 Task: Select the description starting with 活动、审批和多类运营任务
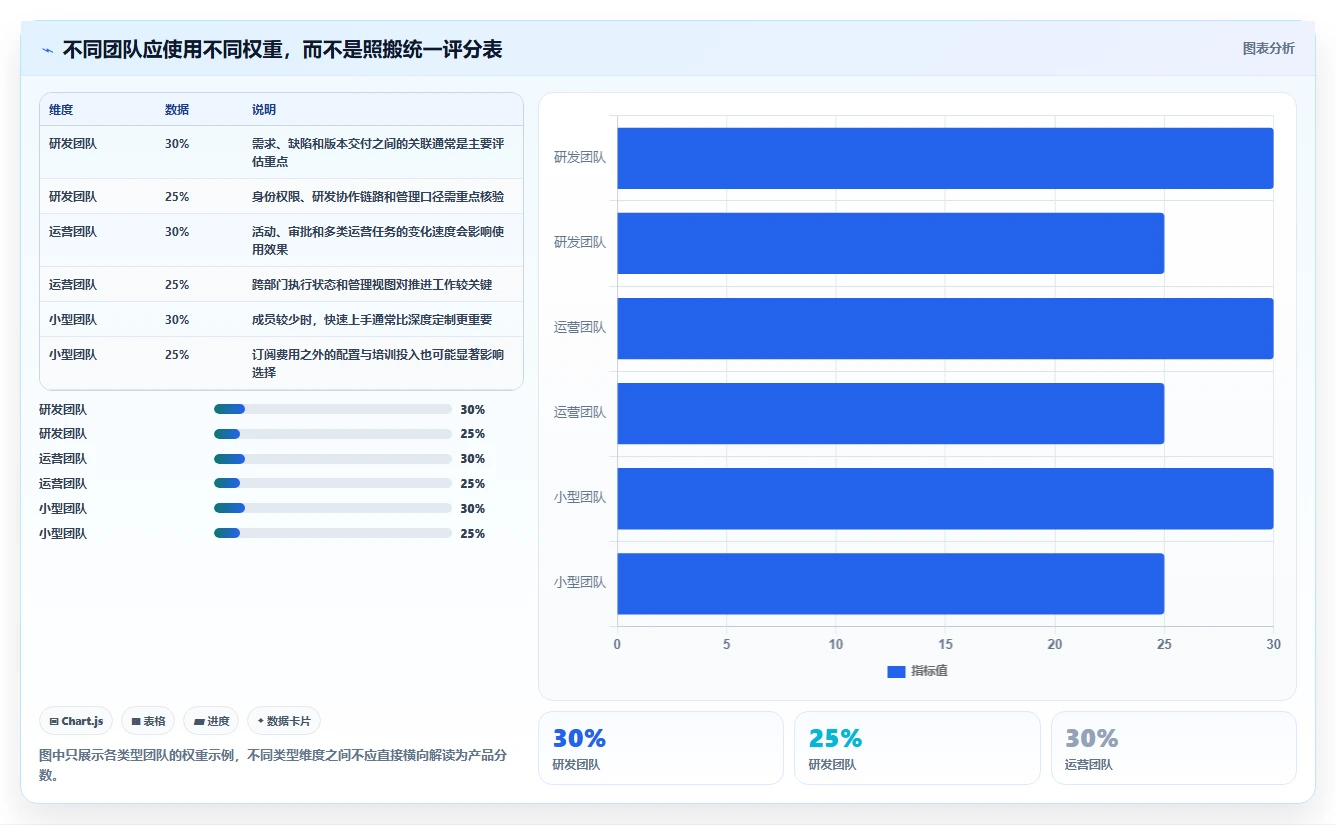click(x=378, y=240)
